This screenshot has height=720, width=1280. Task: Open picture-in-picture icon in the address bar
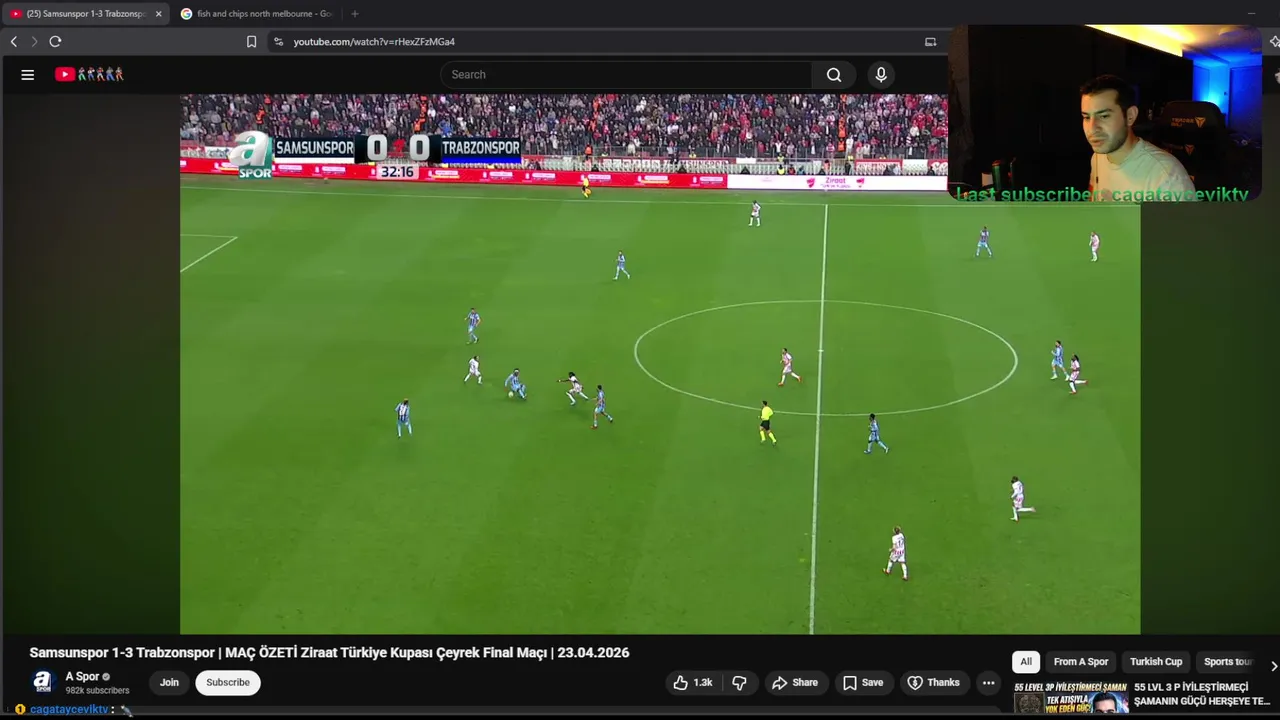click(930, 41)
